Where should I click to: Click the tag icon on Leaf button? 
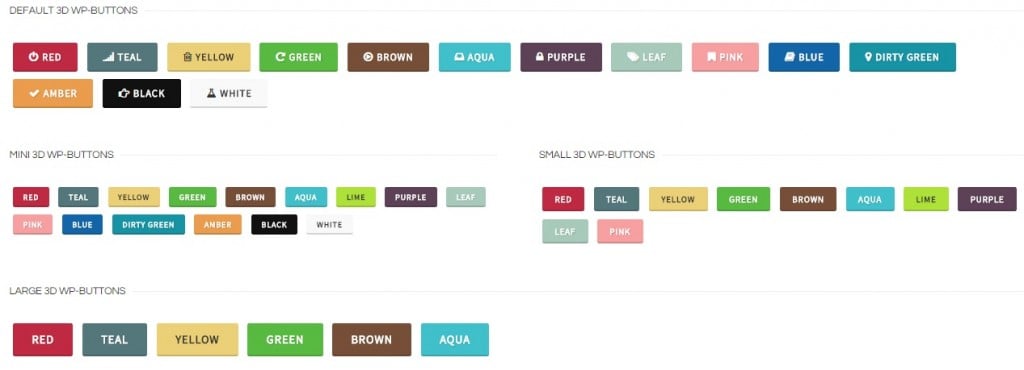pyautogui.click(x=633, y=57)
